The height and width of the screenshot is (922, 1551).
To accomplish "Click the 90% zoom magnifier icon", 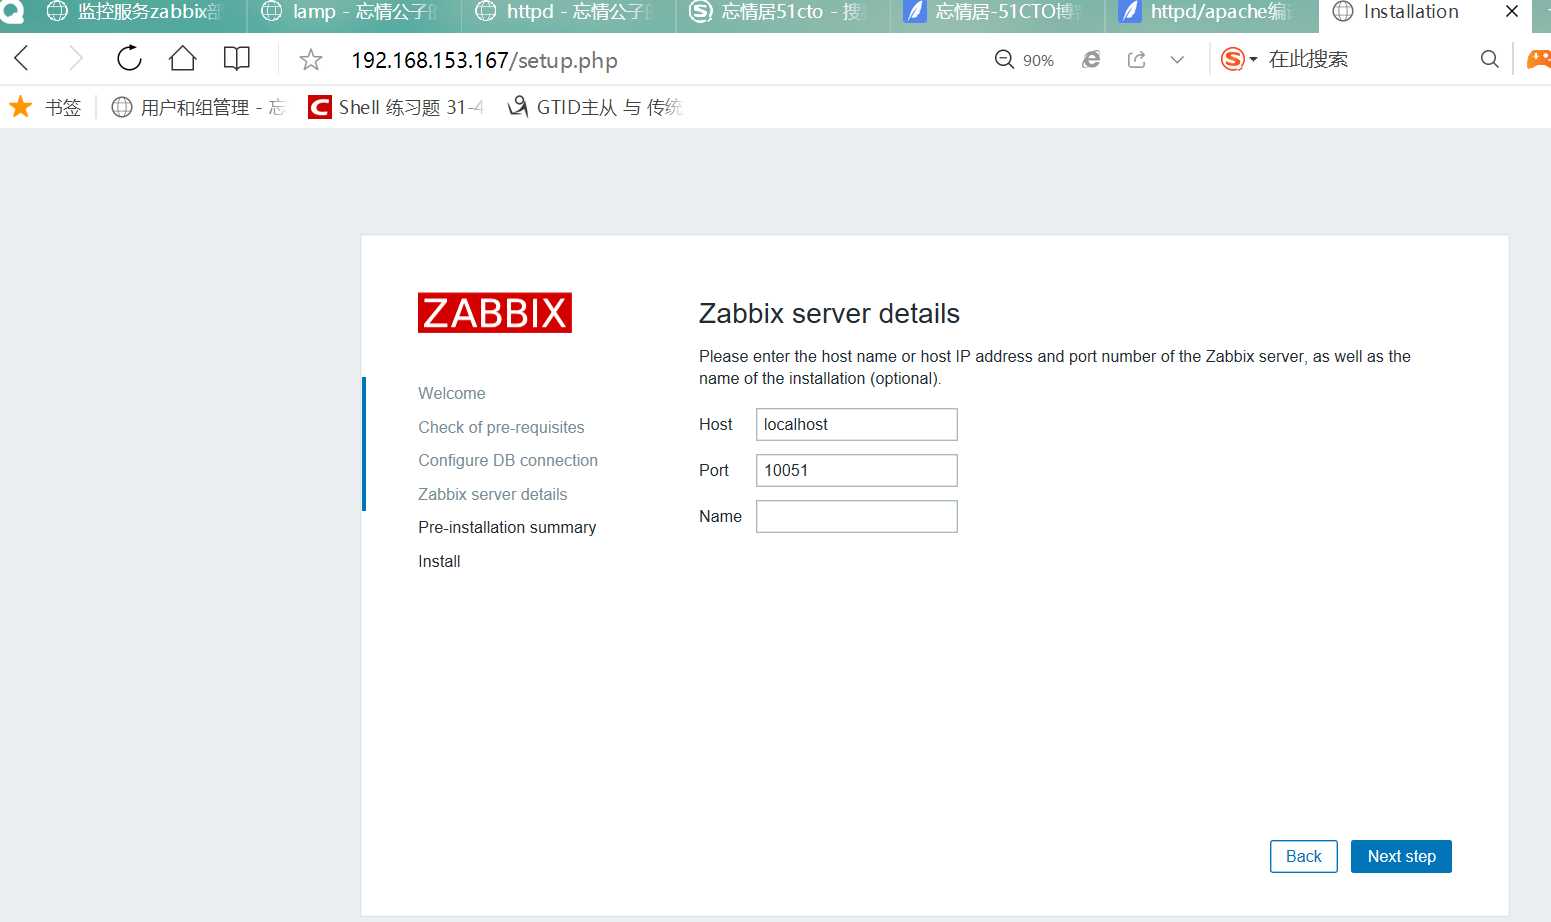I will coord(1005,60).
